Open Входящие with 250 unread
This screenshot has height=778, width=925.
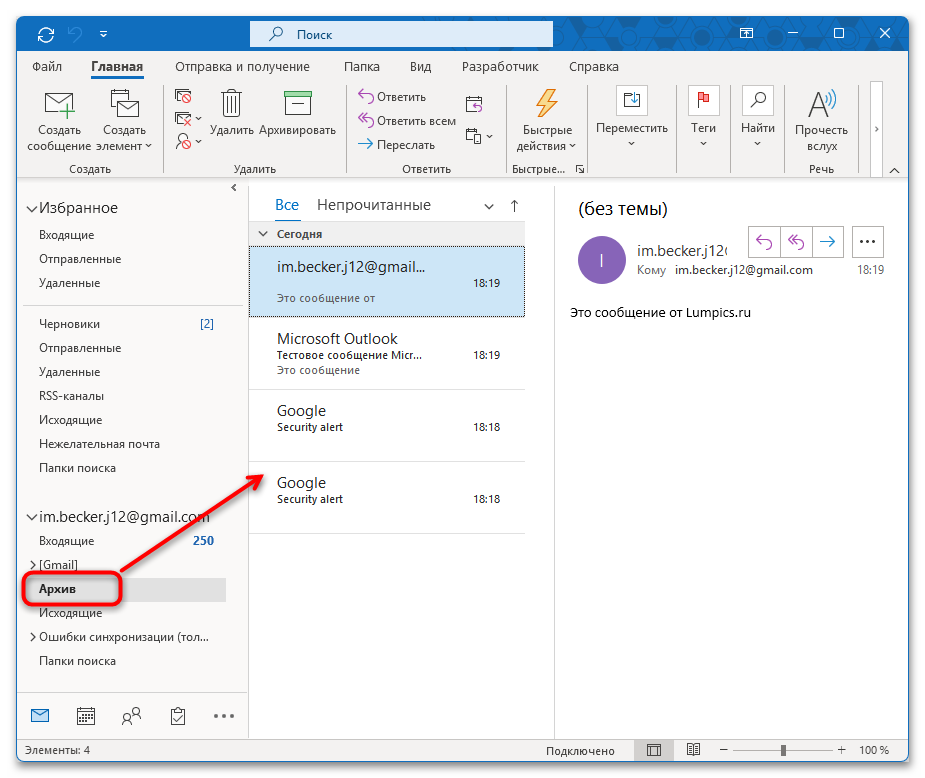click(126, 541)
